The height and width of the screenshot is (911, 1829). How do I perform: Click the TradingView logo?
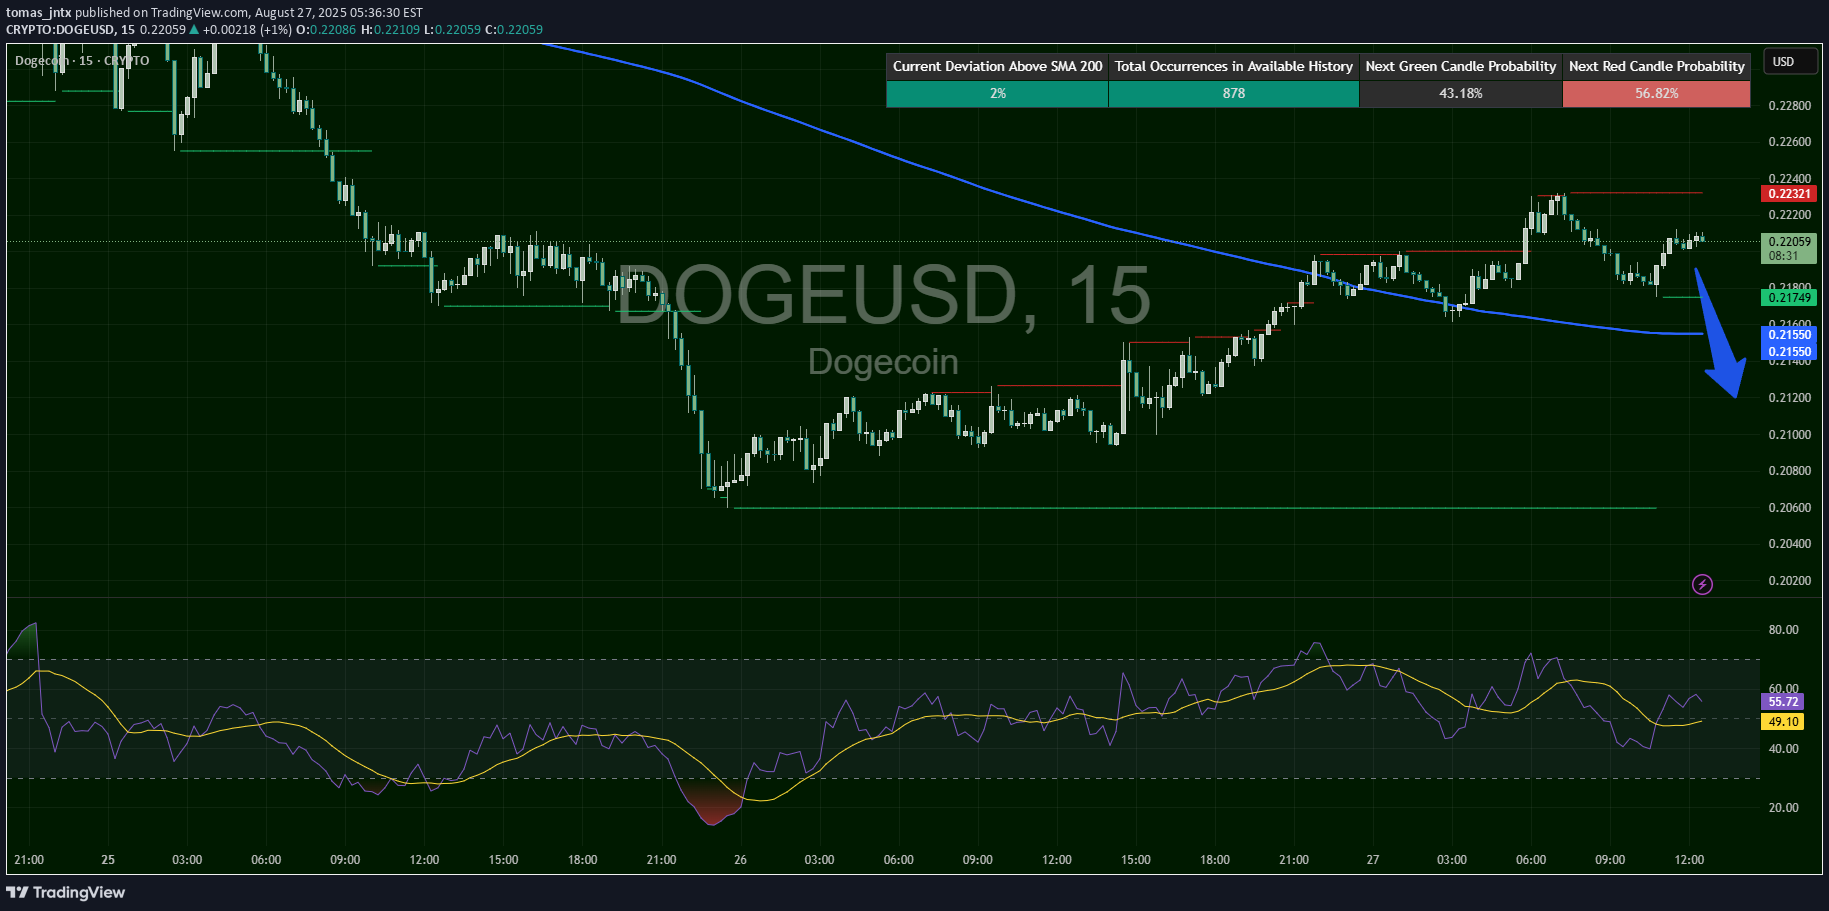pos(66,892)
